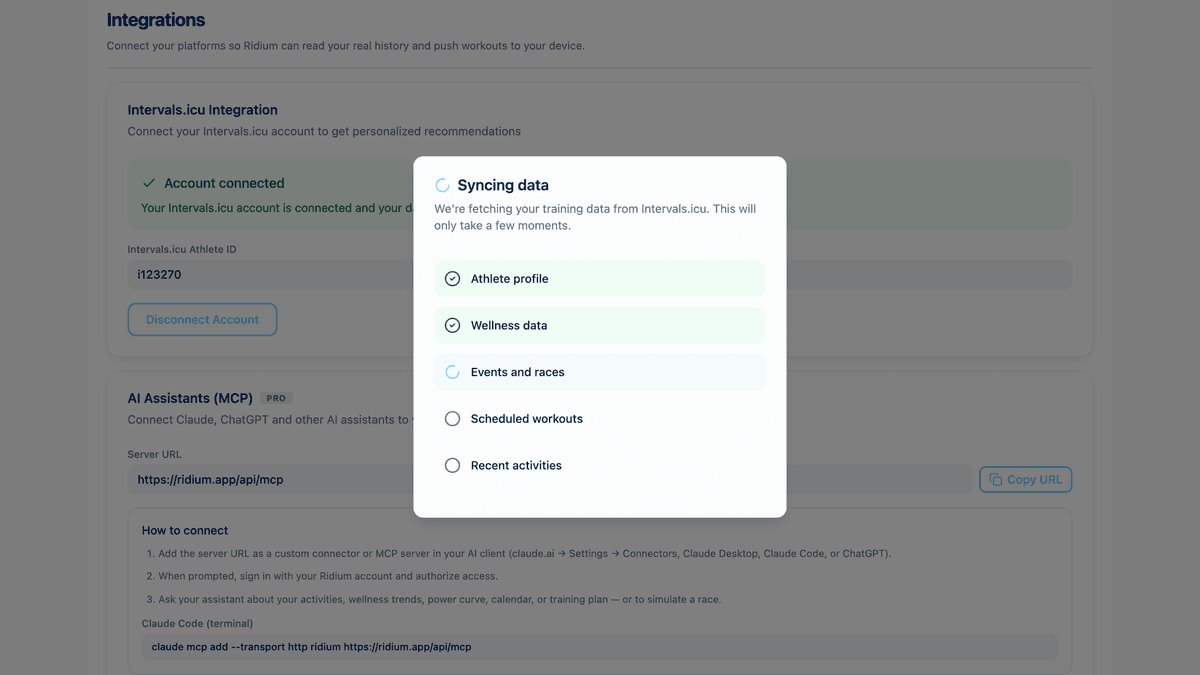
Task: Click the copy icon in Copy URL button
Action: pyautogui.click(x=995, y=480)
